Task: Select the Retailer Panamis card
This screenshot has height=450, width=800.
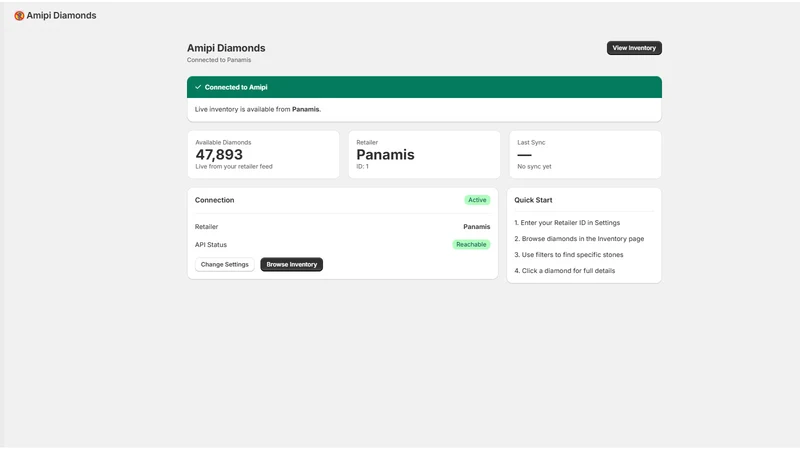Action: click(424, 155)
